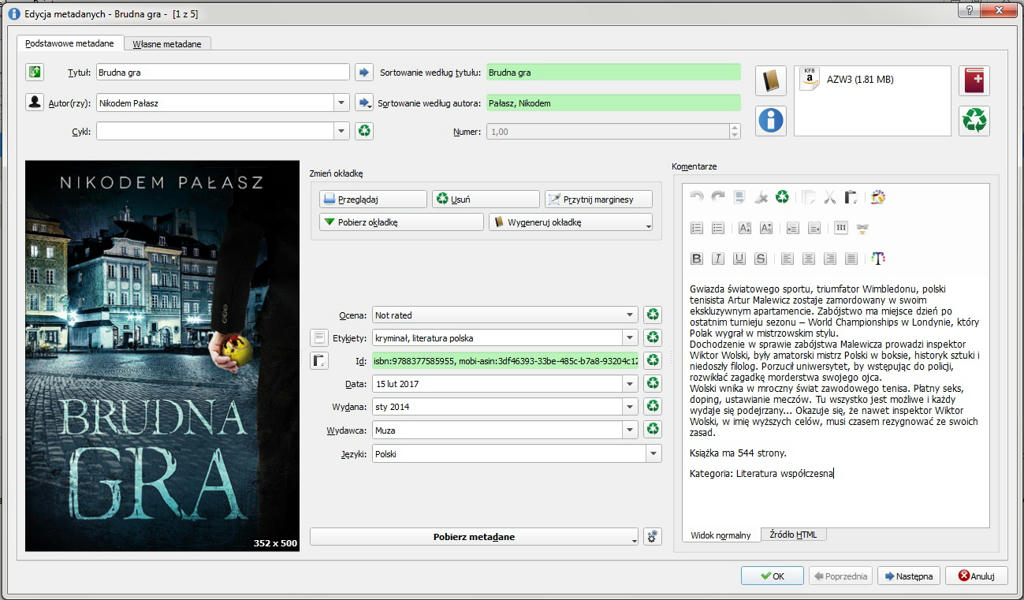
Task: Click the Pobierz metadane button
Action: [473, 537]
